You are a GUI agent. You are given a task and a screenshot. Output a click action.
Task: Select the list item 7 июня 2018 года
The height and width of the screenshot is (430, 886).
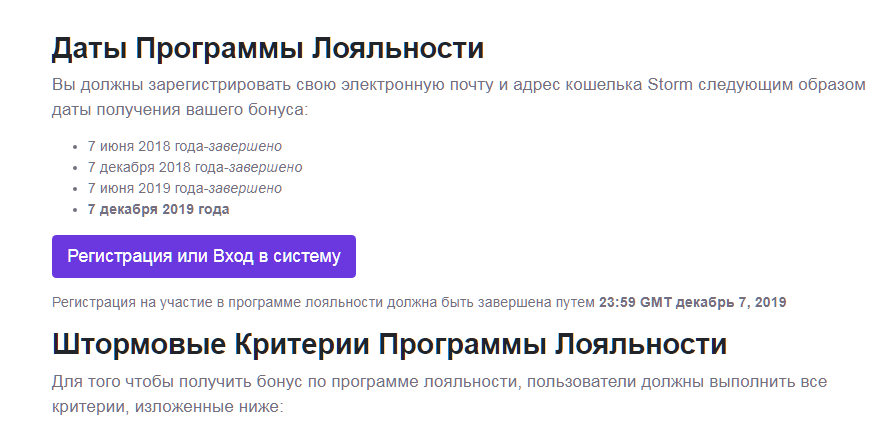(146, 146)
